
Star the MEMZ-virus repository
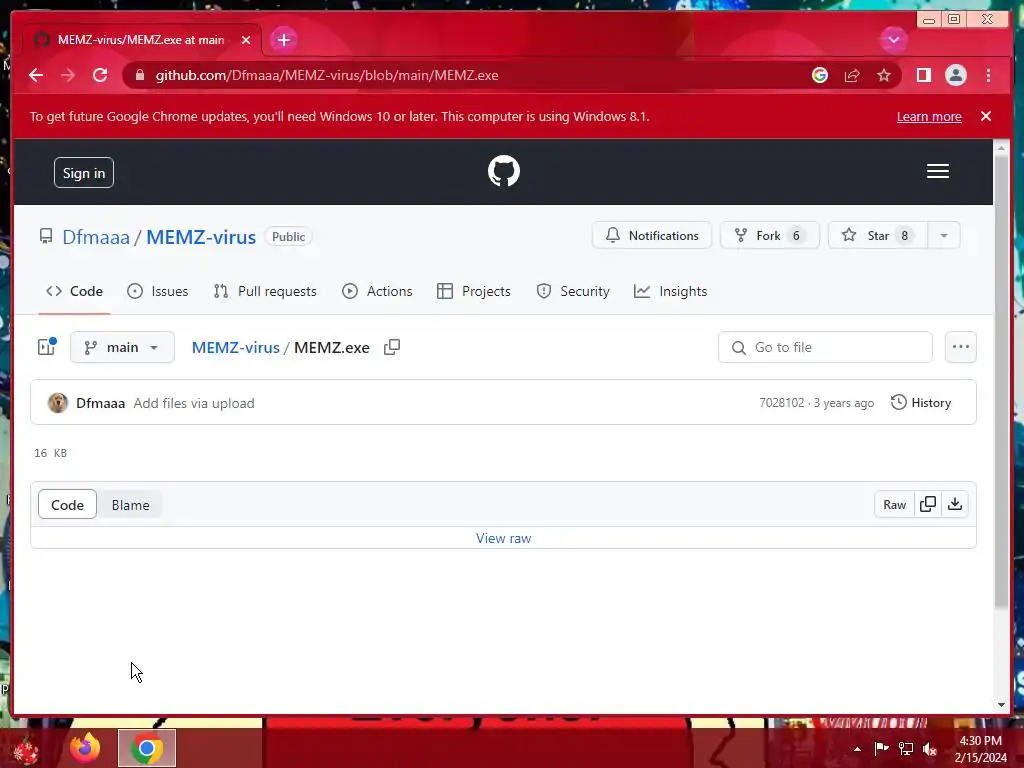click(877, 236)
